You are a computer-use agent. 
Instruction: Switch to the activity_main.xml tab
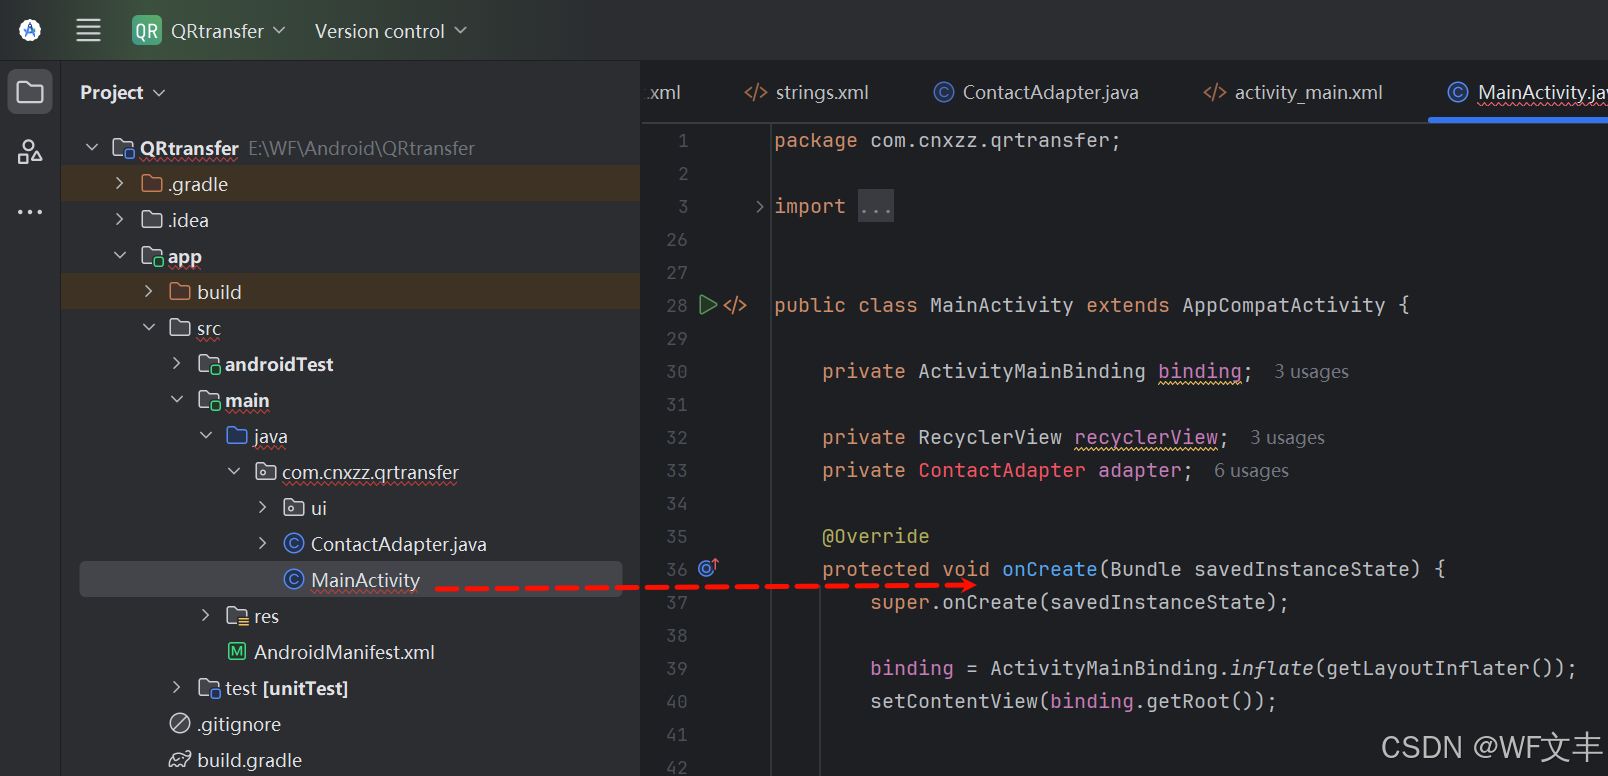tap(1294, 93)
